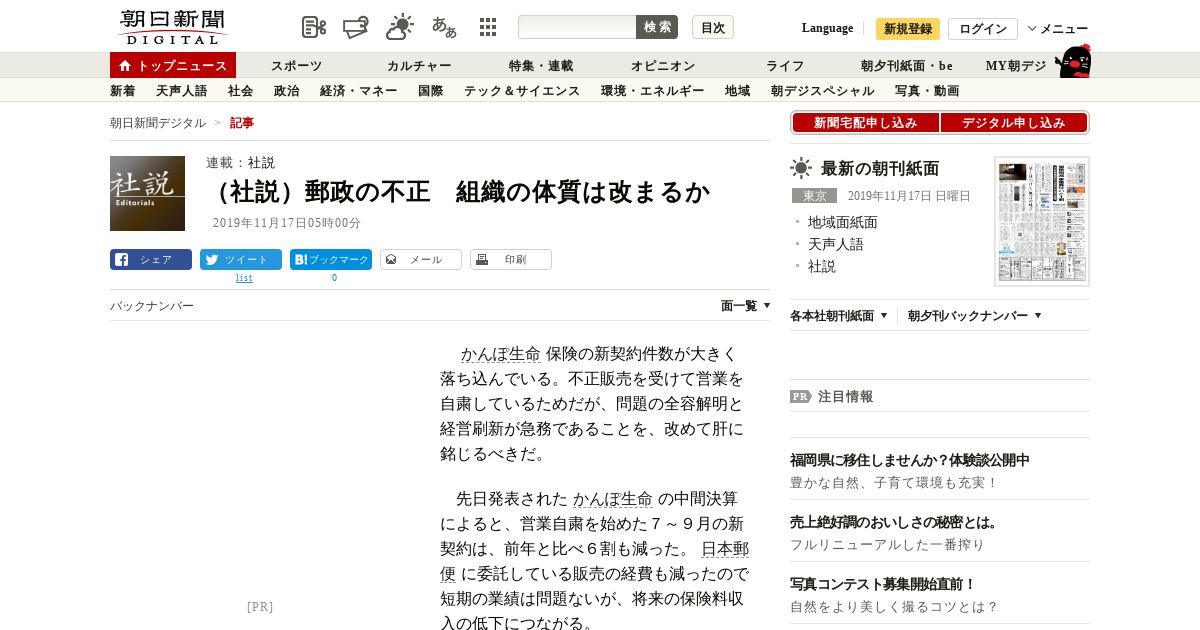
Task: Tweet this article
Action: [x=241, y=260]
